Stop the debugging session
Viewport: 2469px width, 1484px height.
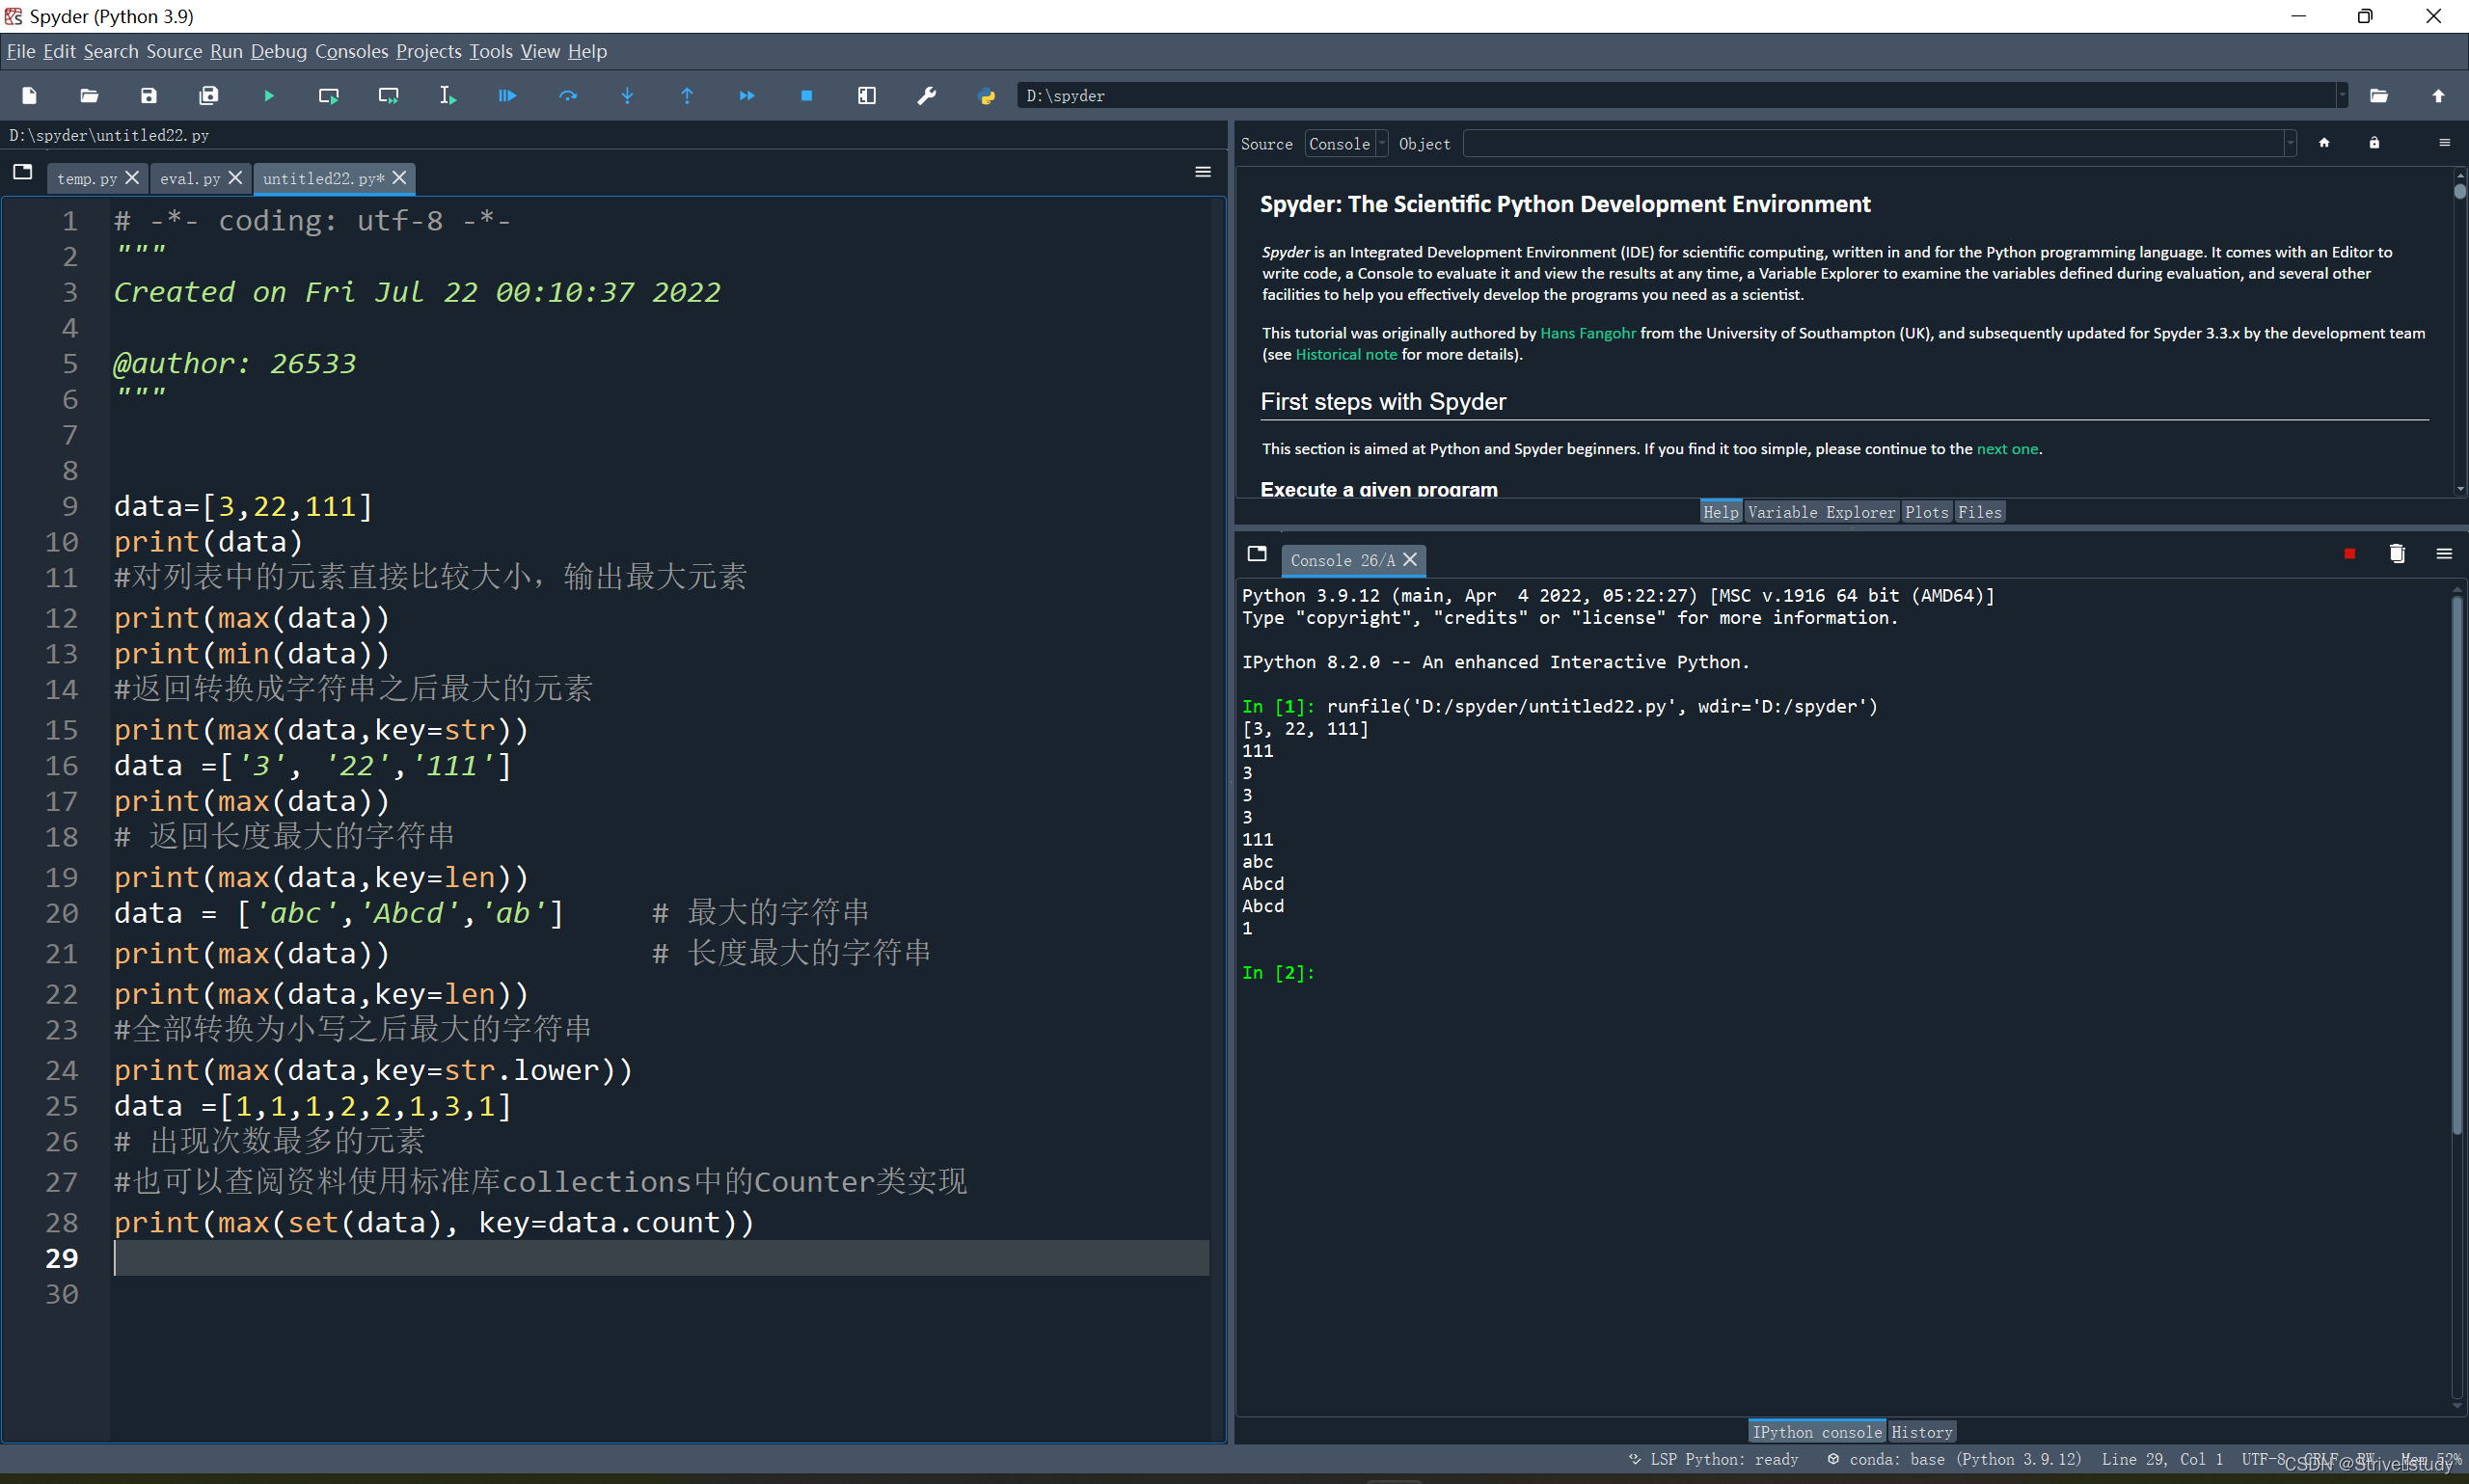806,95
